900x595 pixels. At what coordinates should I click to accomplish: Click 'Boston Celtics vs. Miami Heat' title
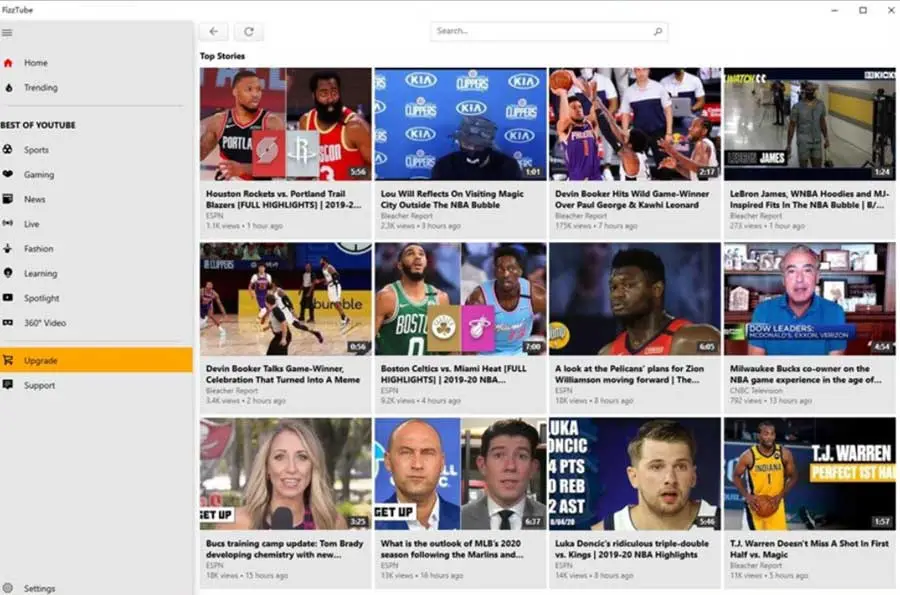453,374
